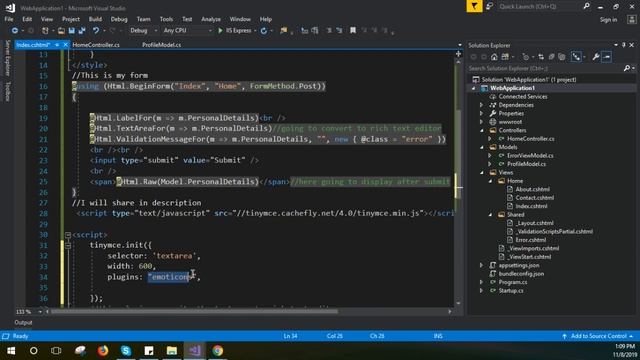This screenshot has width=640, height=360.
Task: Toggle a bookmark with the bookmark icon
Action: [x=353, y=31]
